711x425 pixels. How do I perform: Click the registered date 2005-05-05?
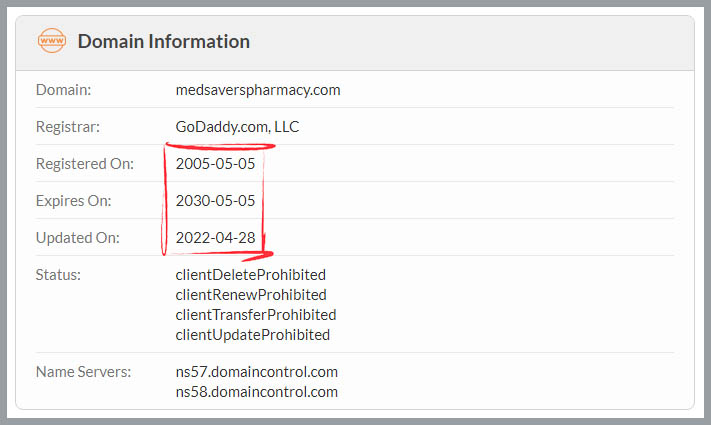coord(215,163)
